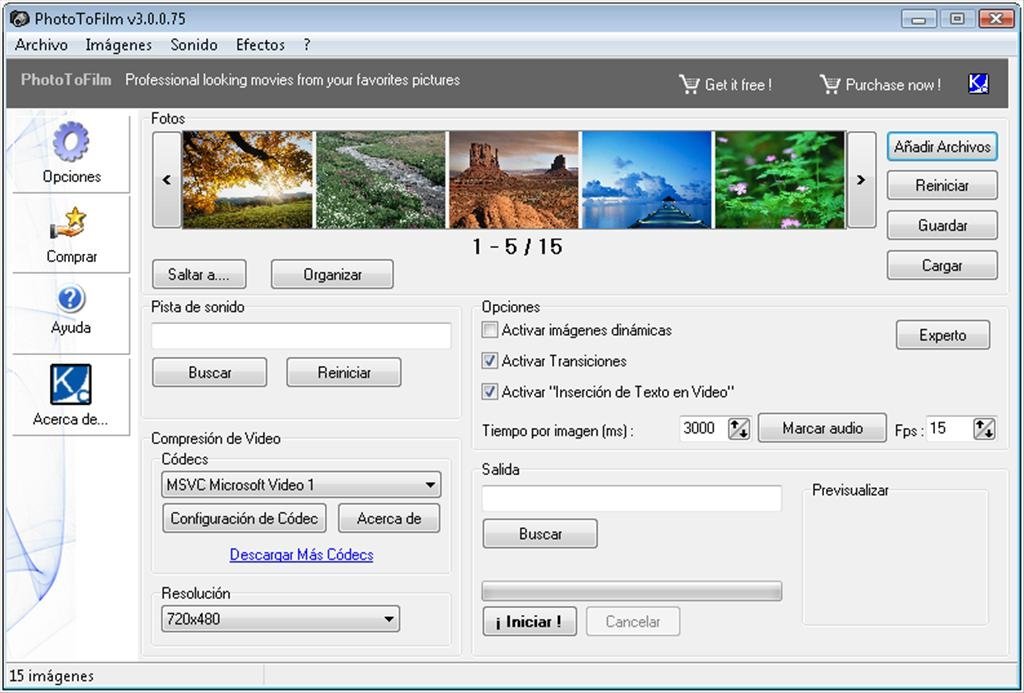Open the Efectos menu
The width and height of the screenshot is (1024, 693).
click(260, 45)
